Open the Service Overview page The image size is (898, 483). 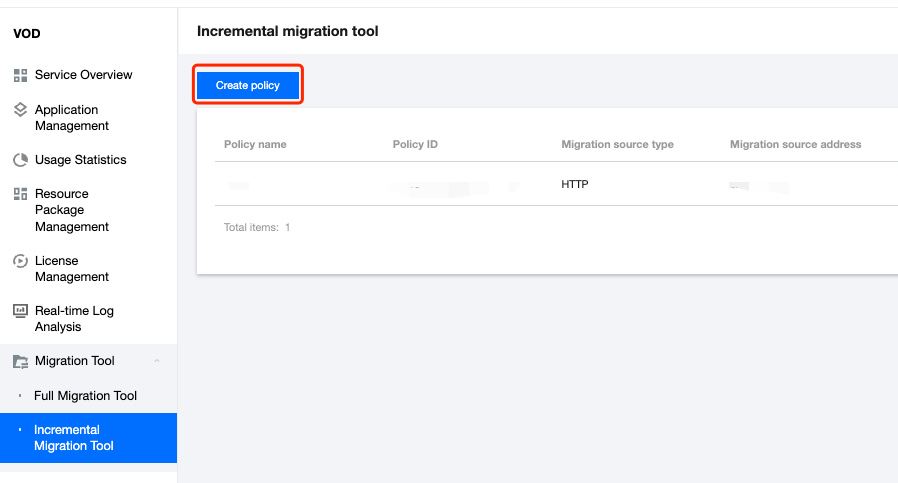click(83, 75)
